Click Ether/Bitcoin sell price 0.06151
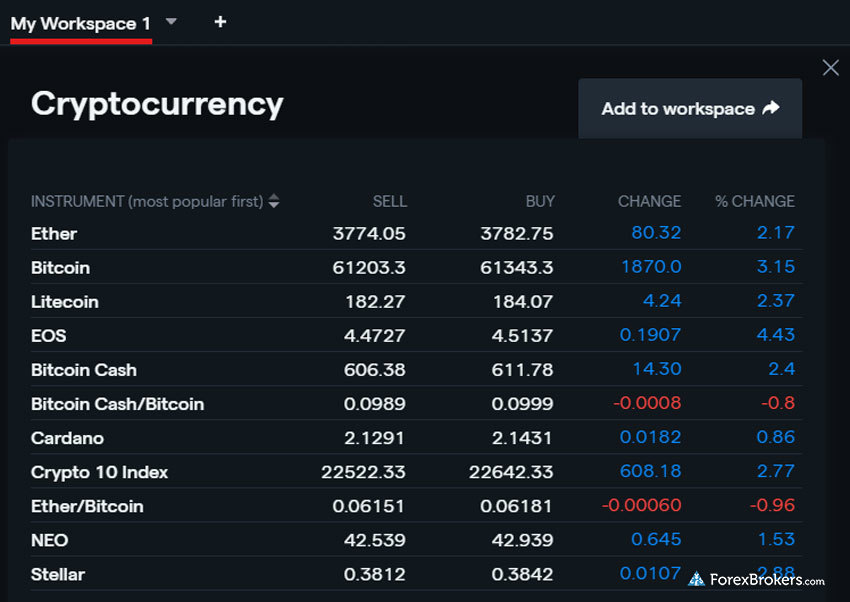Image resolution: width=850 pixels, height=602 pixels. tap(370, 506)
